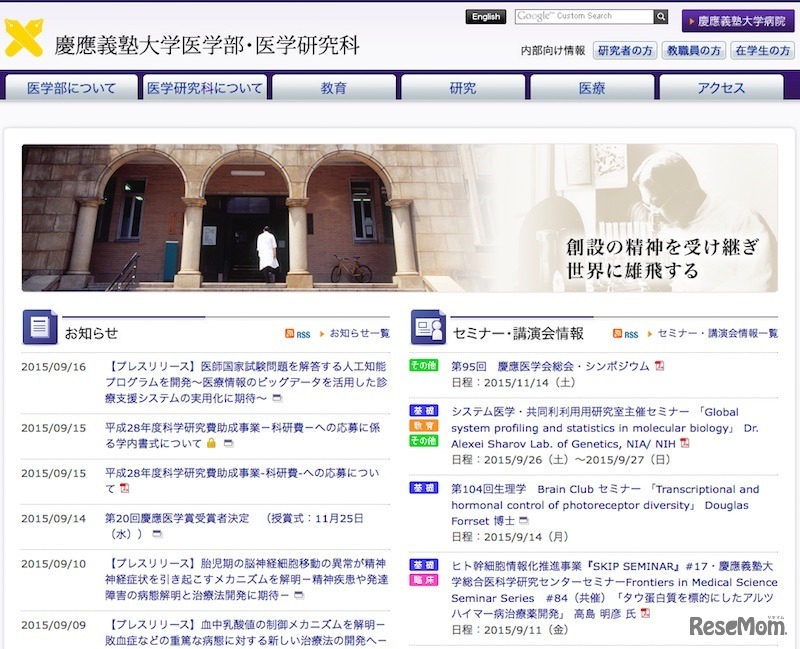Click the Keio crossed-pens logo
Image resolution: width=800 pixels, height=649 pixels.
[24, 38]
